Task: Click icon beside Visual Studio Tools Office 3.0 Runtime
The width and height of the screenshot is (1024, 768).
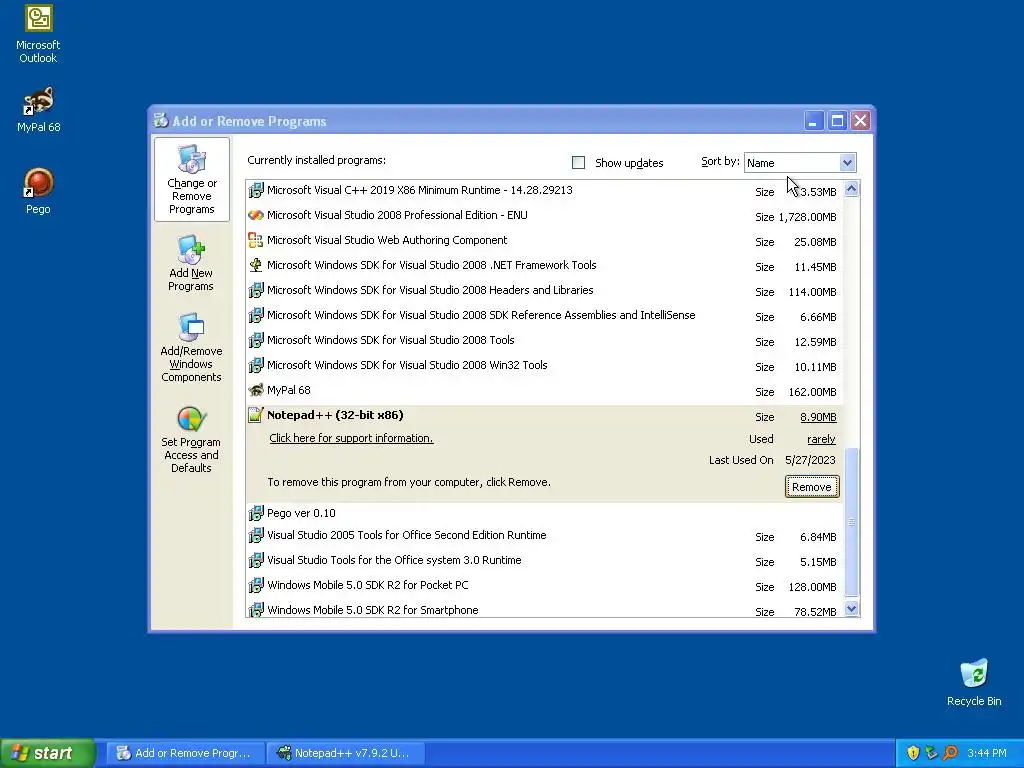Action: point(256,560)
